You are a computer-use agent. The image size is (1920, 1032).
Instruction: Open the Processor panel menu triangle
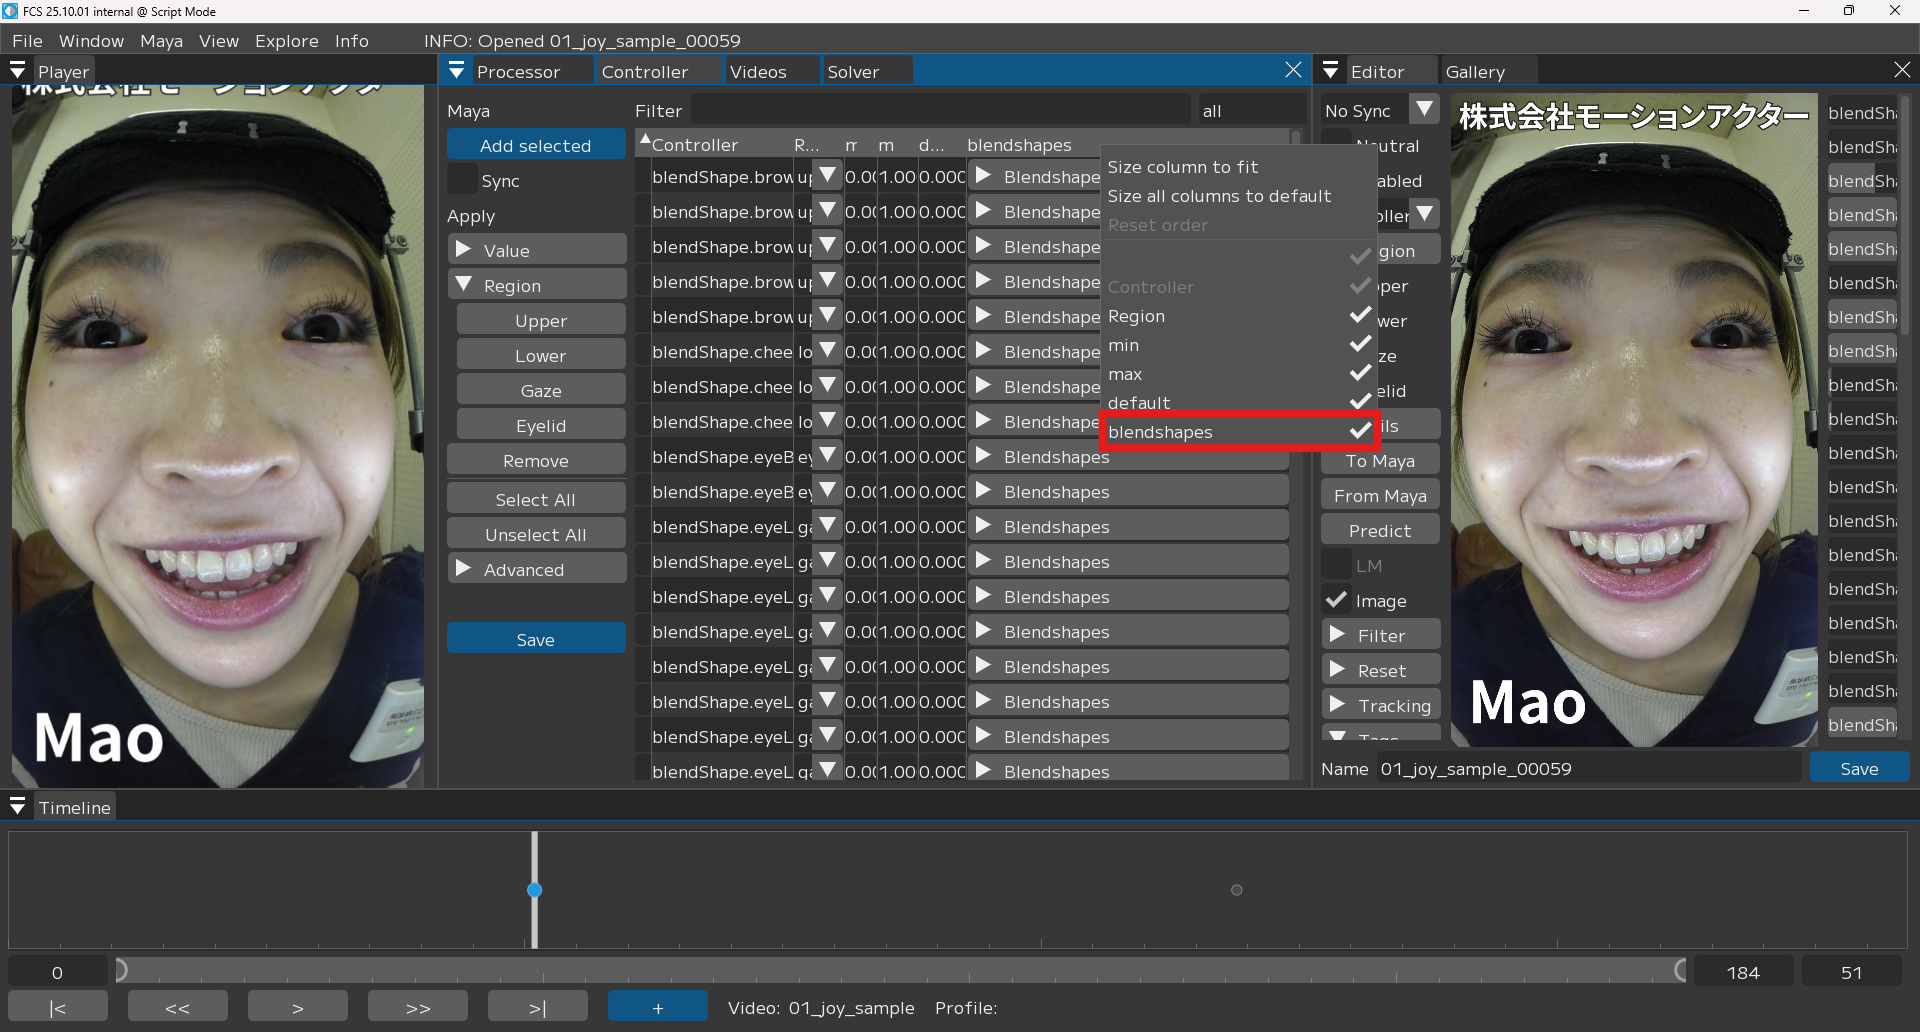456,71
